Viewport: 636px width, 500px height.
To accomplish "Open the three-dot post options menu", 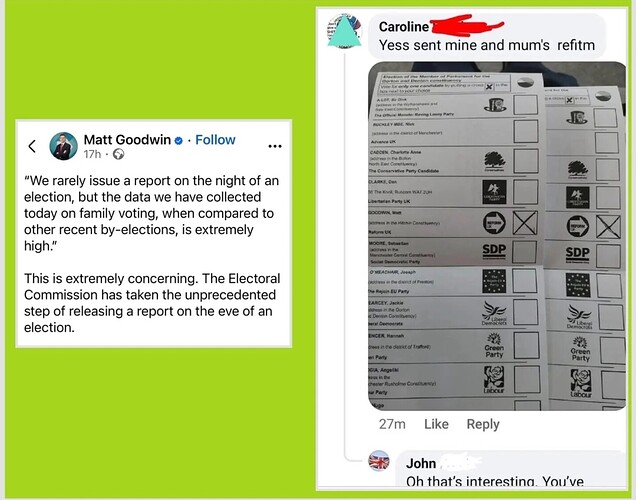I will tap(275, 146).
